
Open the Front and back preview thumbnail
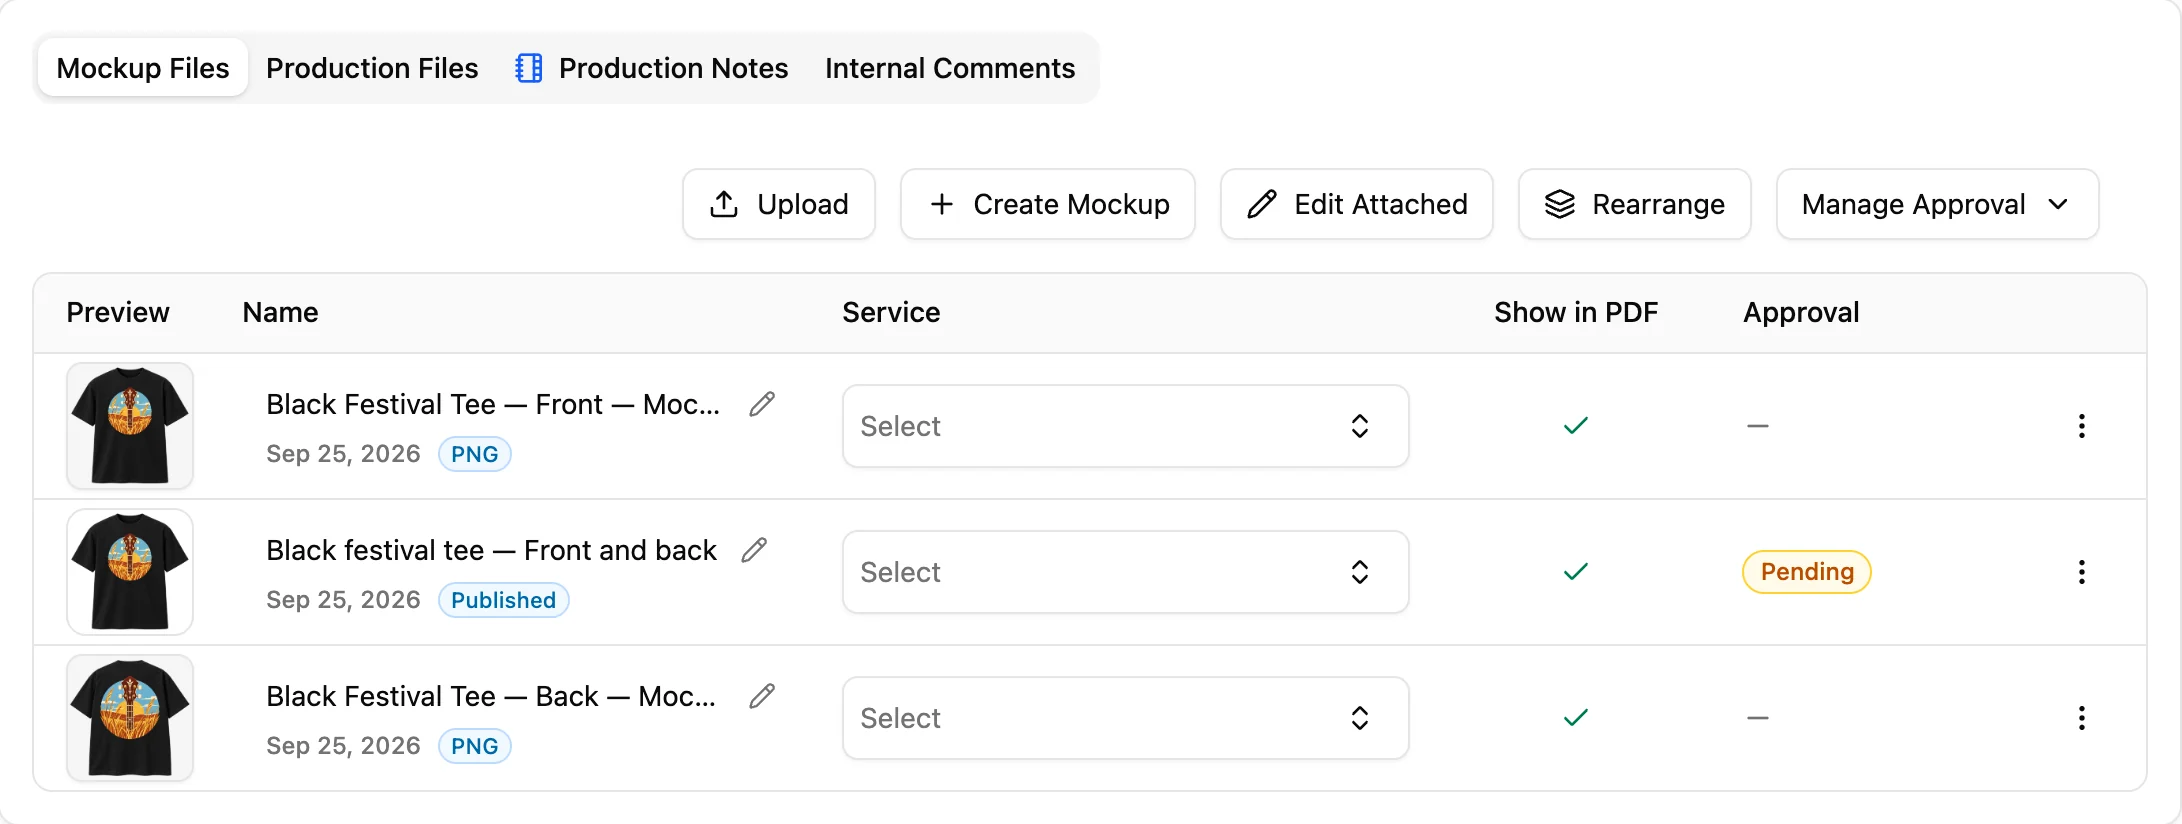[x=130, y=572]
